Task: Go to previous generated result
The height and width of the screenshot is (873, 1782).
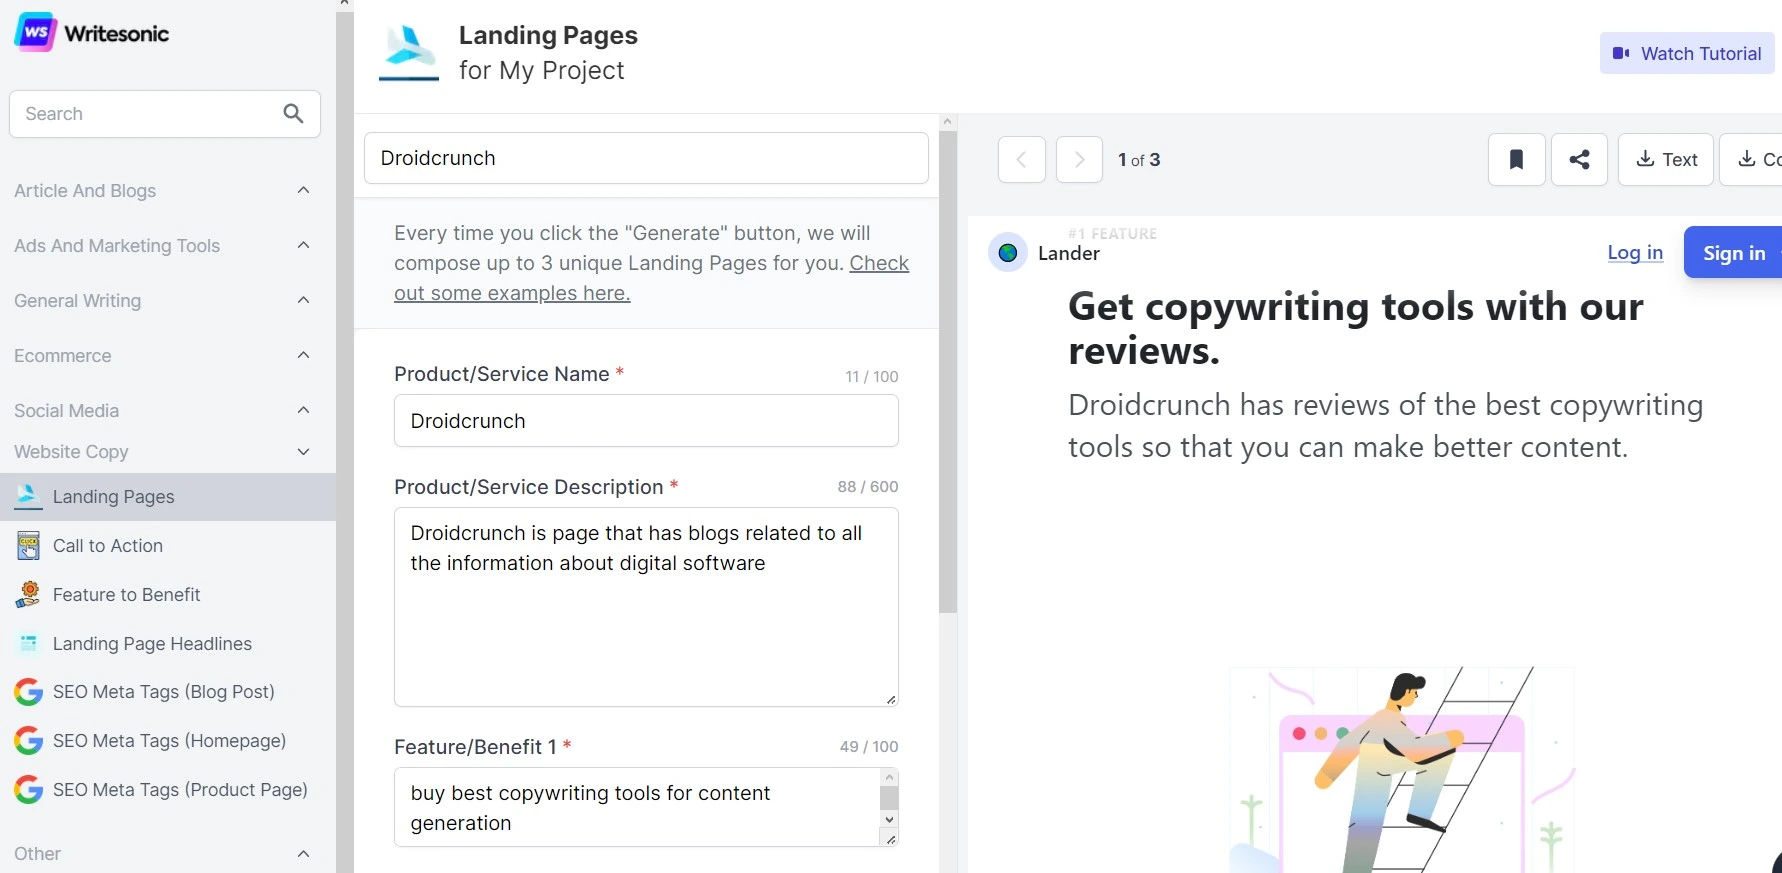Action: click(1022, 159)
